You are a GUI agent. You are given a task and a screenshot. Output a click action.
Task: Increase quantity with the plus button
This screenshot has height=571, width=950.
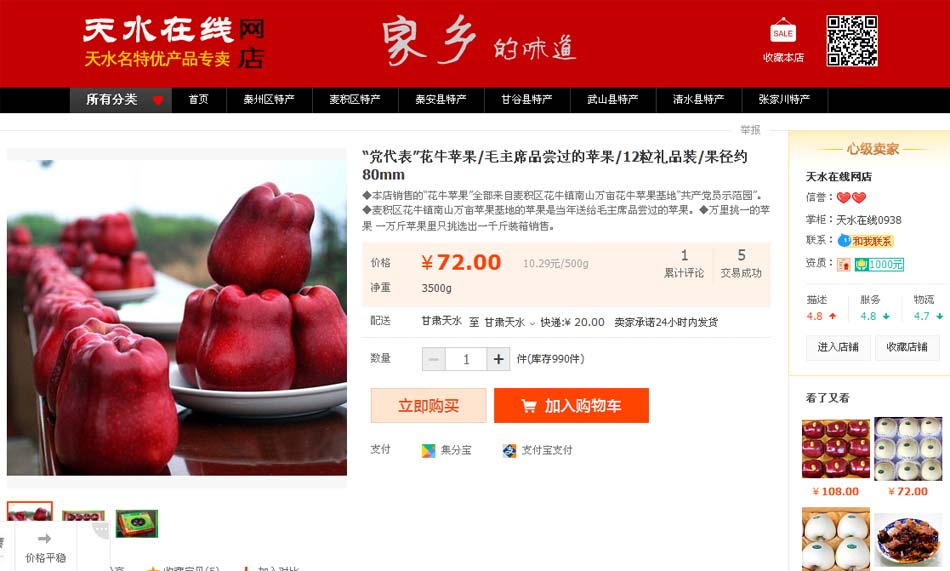point(498,359)
